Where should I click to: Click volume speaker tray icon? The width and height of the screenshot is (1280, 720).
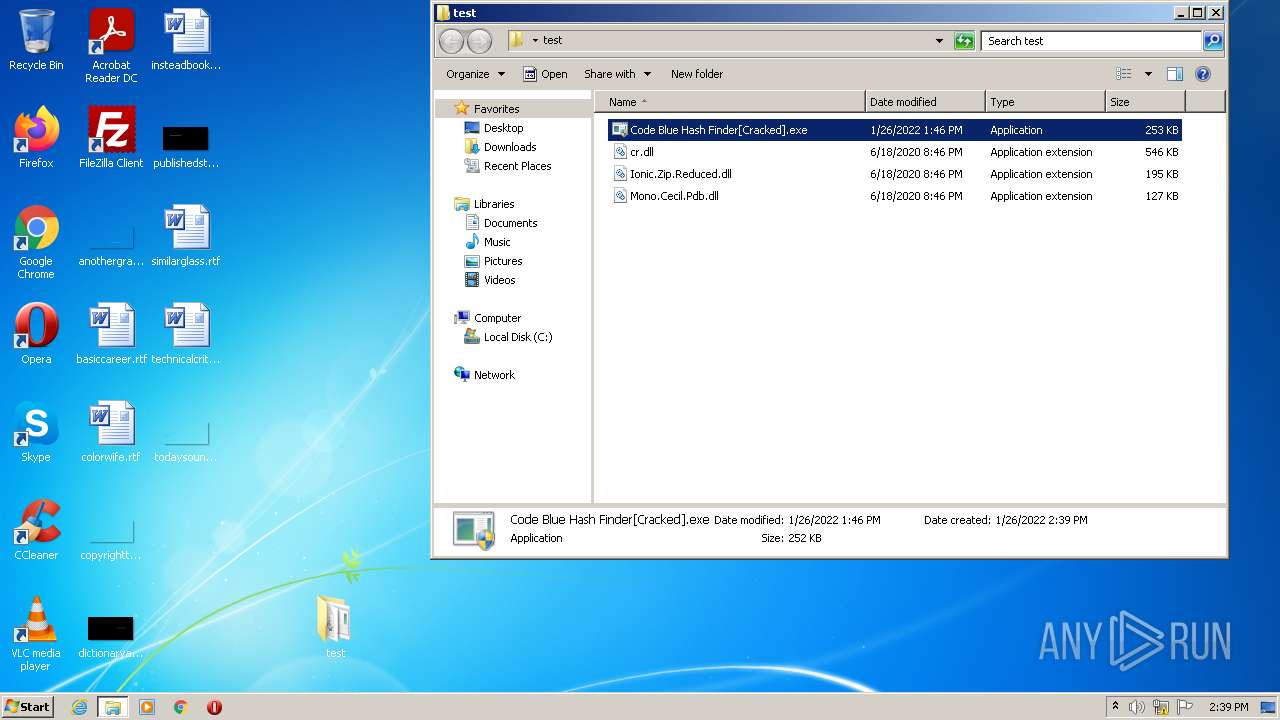tap(1137, 707)
